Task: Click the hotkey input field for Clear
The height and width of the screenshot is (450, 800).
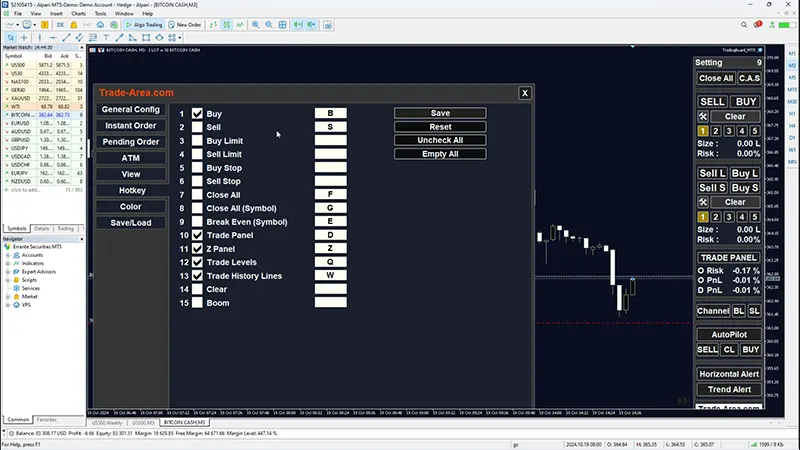Action: pyautogui.click(x=330, y=289)
